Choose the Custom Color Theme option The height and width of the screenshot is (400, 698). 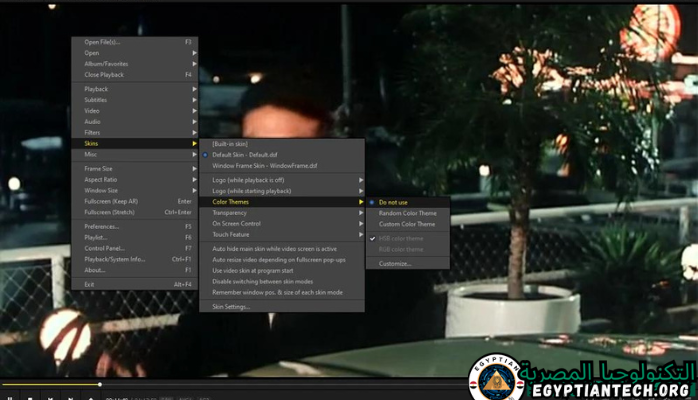click(407, 224)
